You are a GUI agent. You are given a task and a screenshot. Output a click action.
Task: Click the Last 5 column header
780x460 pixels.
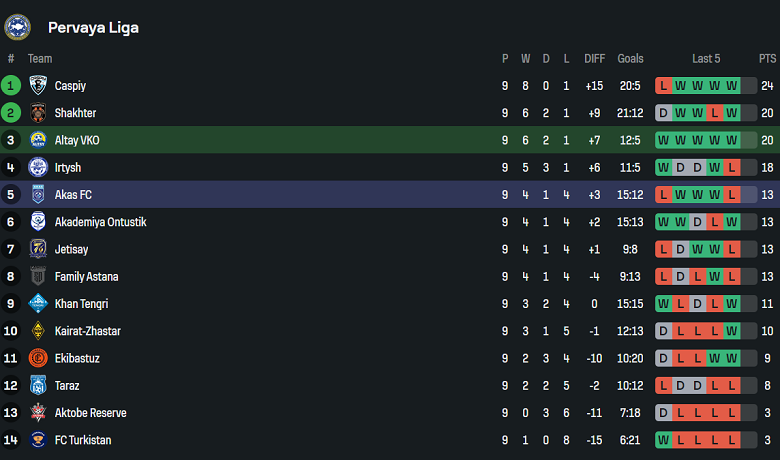click(706, 59)
